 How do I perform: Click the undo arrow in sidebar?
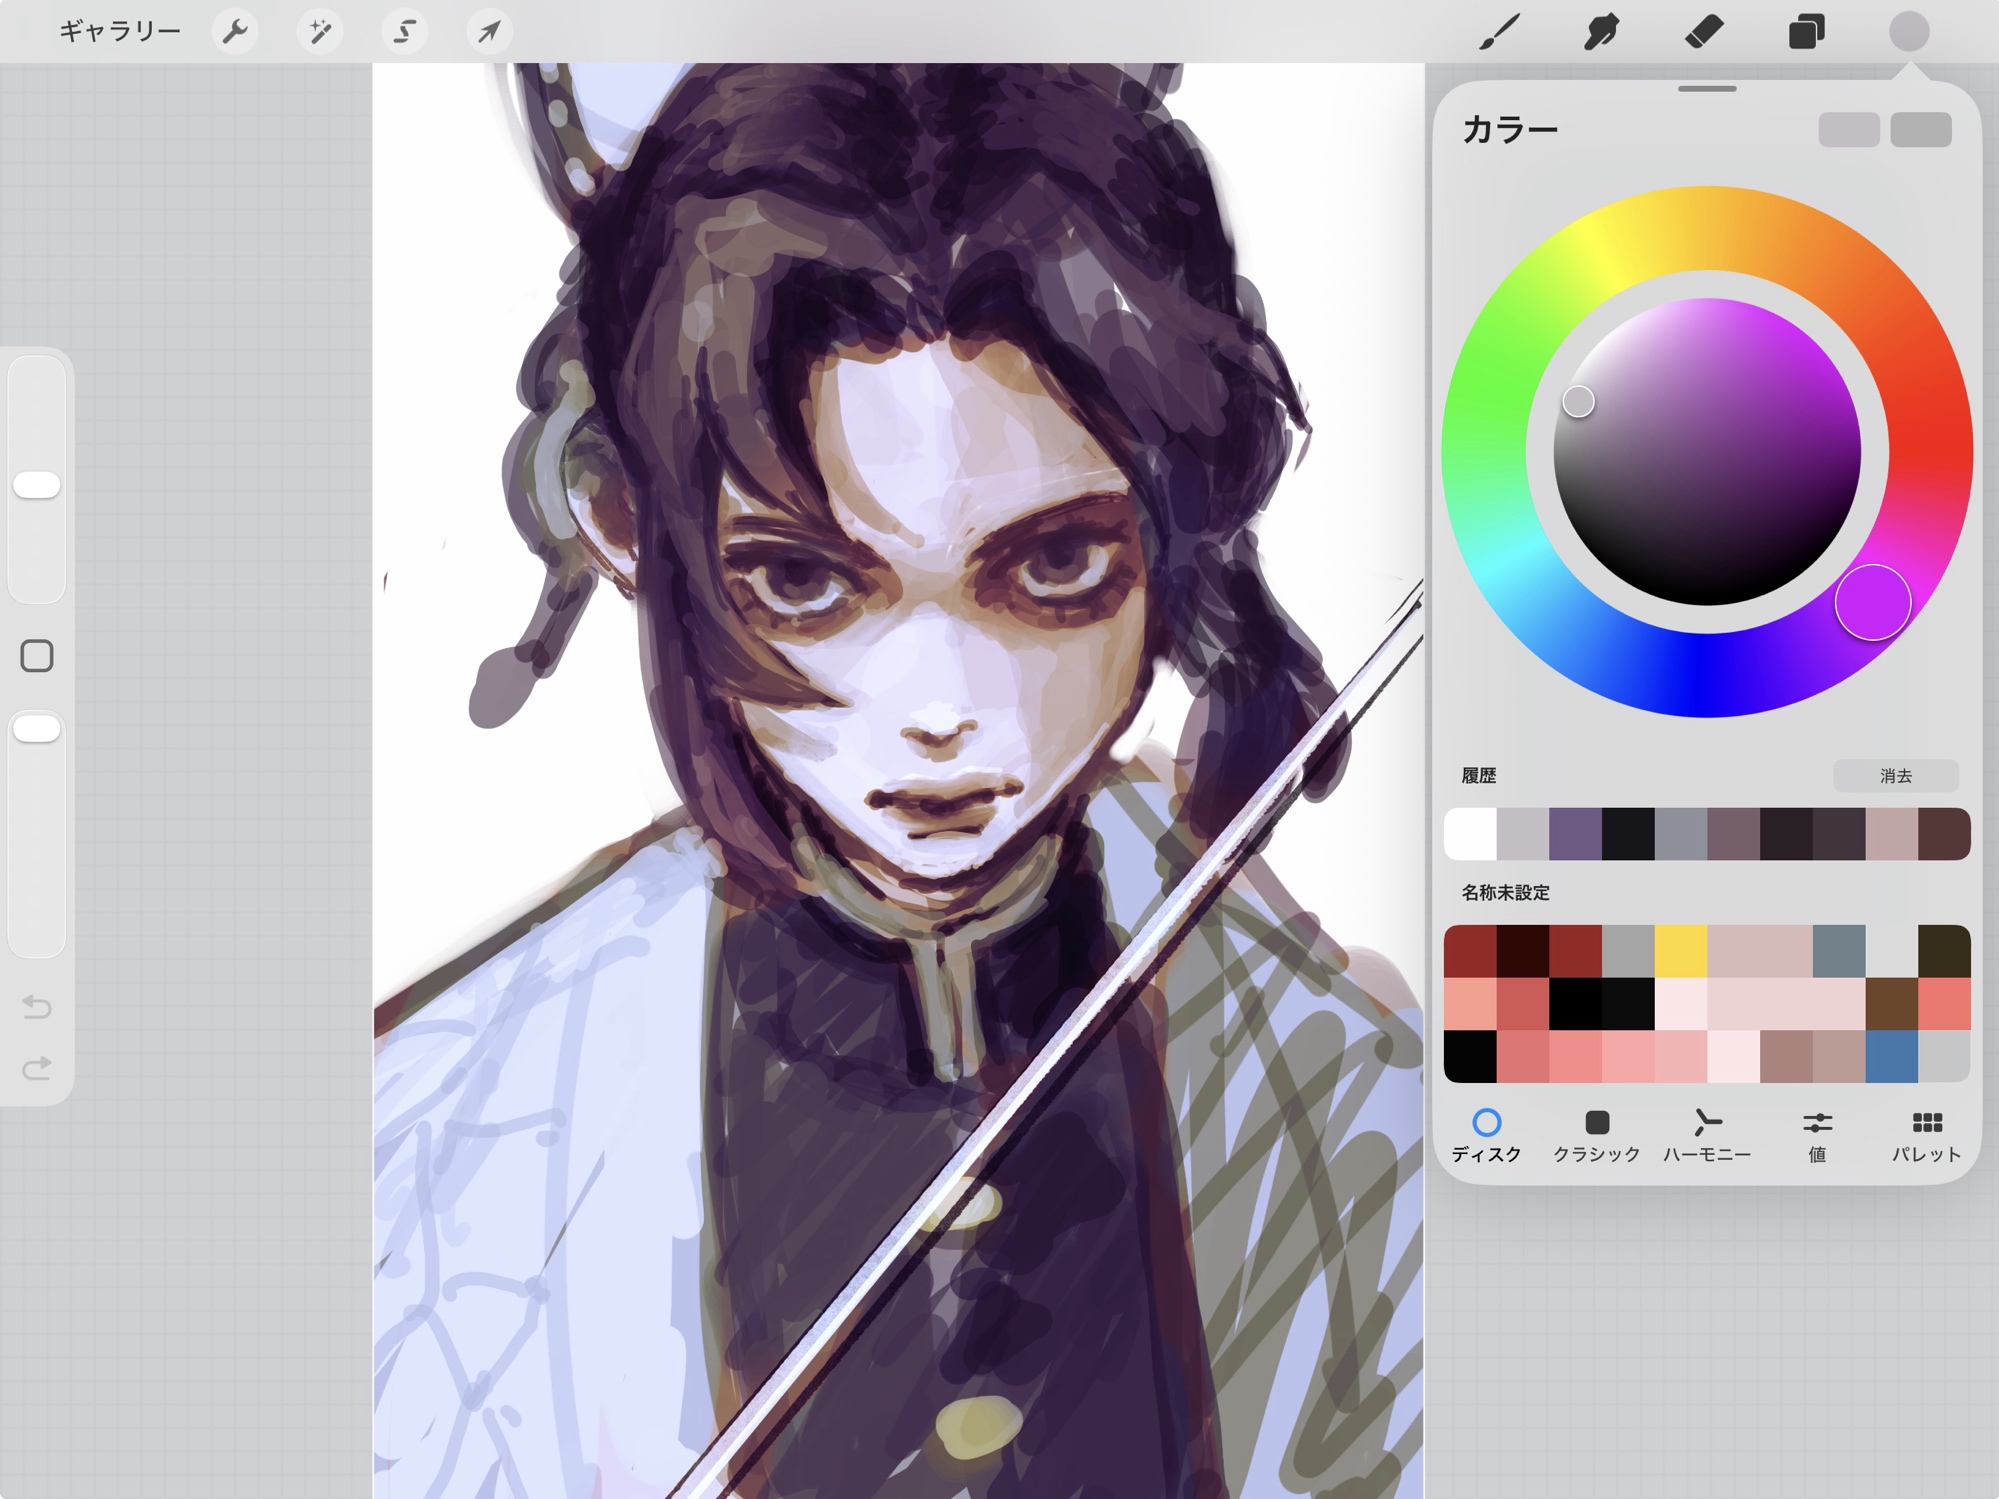37,1006
